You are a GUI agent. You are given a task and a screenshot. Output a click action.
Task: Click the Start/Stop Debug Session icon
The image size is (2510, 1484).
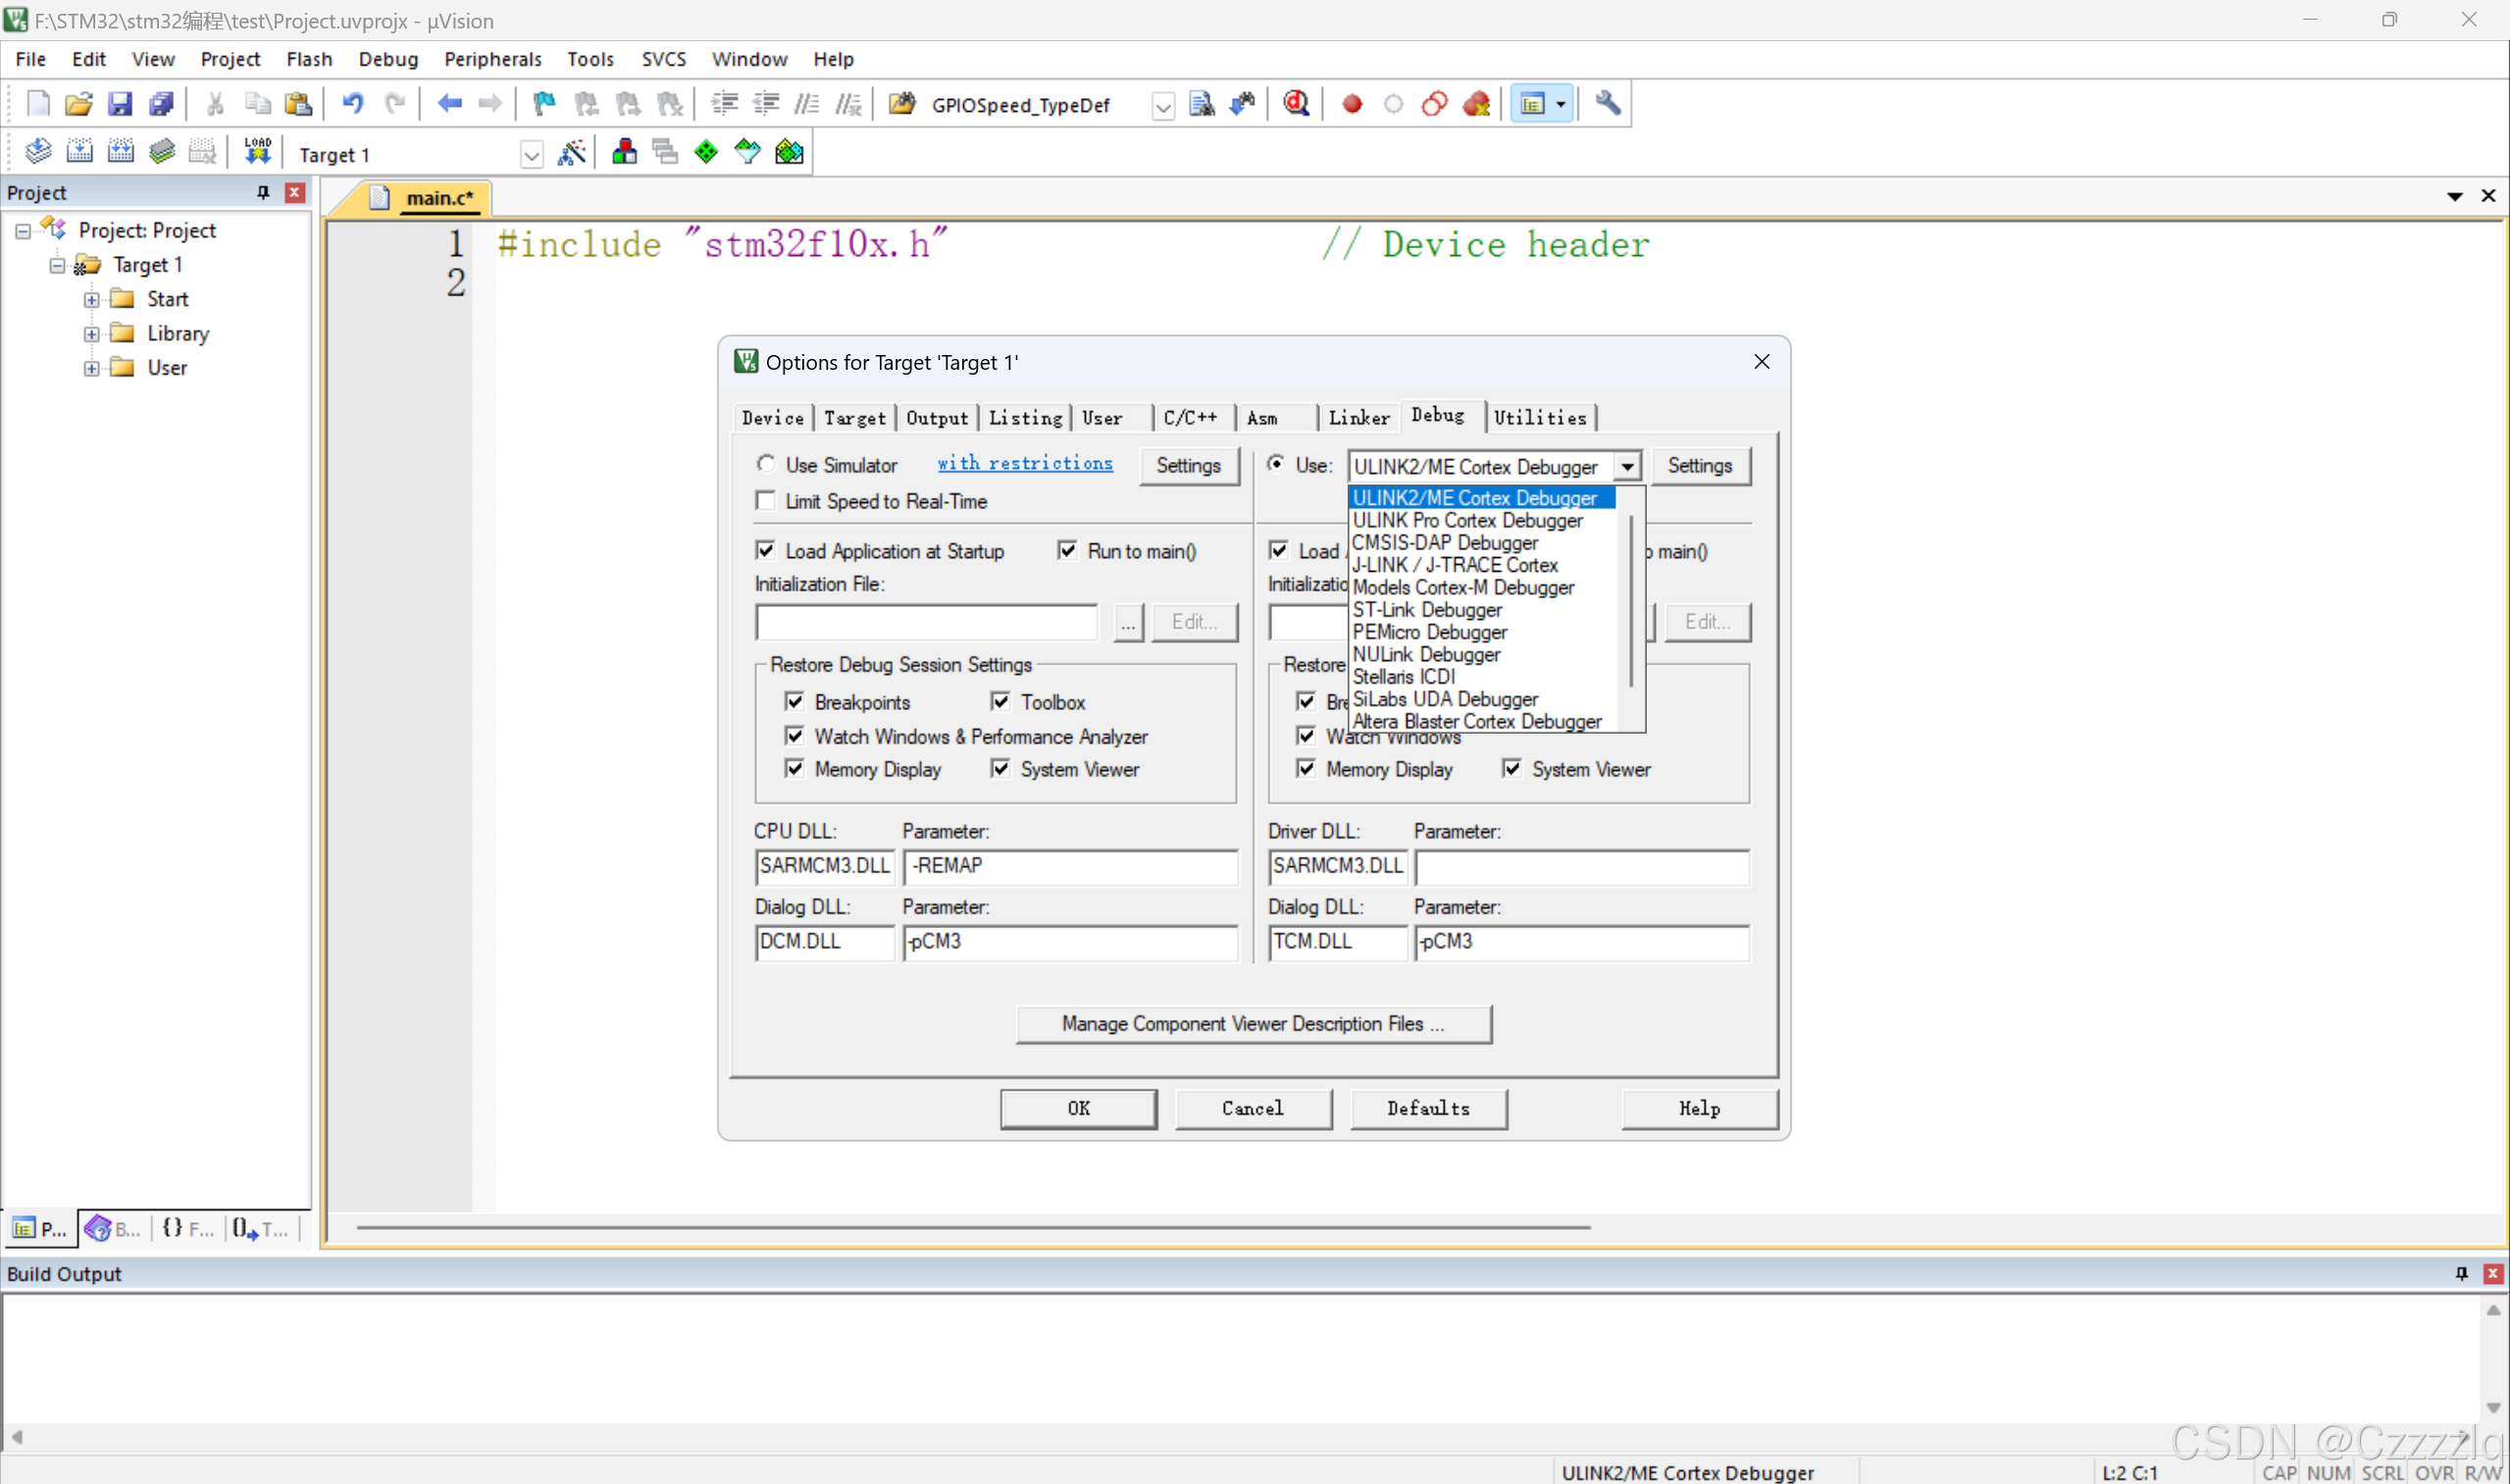coord(1296,104)
